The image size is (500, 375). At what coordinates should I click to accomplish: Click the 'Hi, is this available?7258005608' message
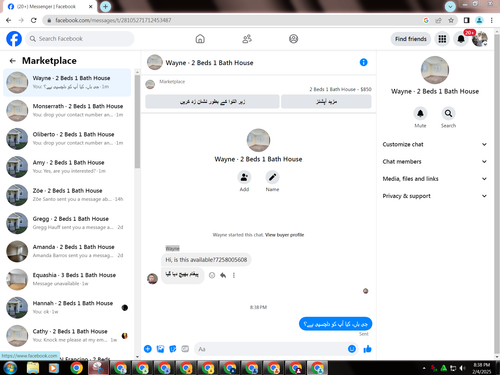pos(206,260)
